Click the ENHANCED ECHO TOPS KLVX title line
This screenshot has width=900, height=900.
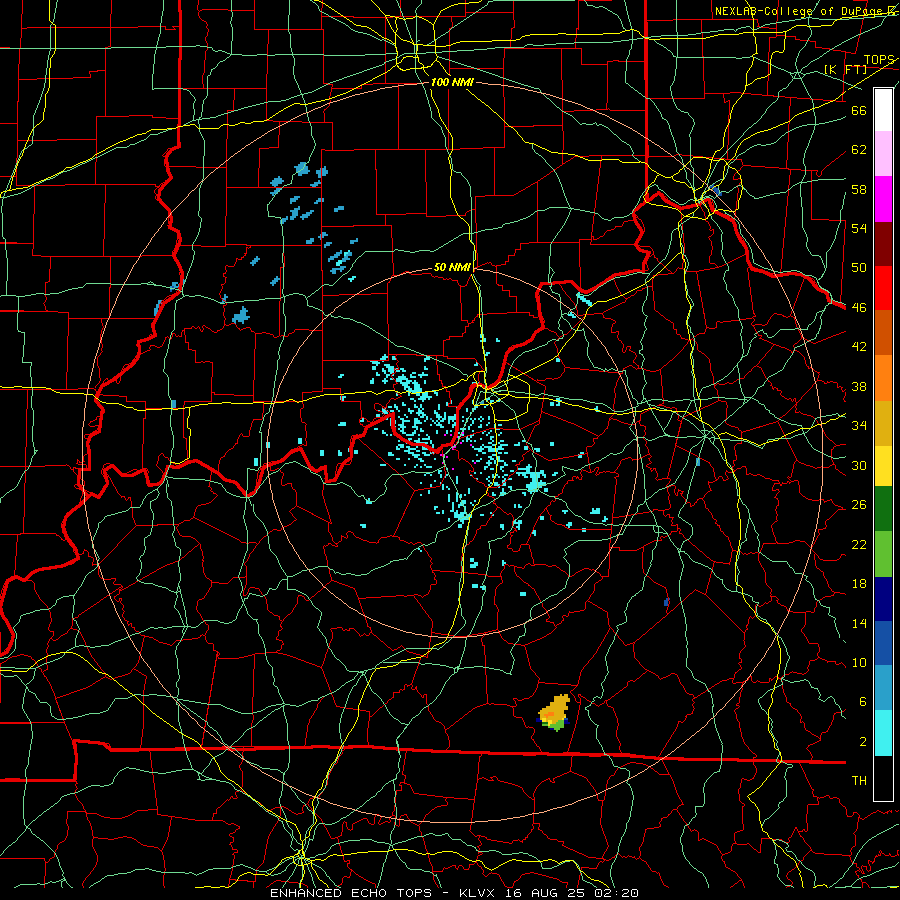coord(454,893)
